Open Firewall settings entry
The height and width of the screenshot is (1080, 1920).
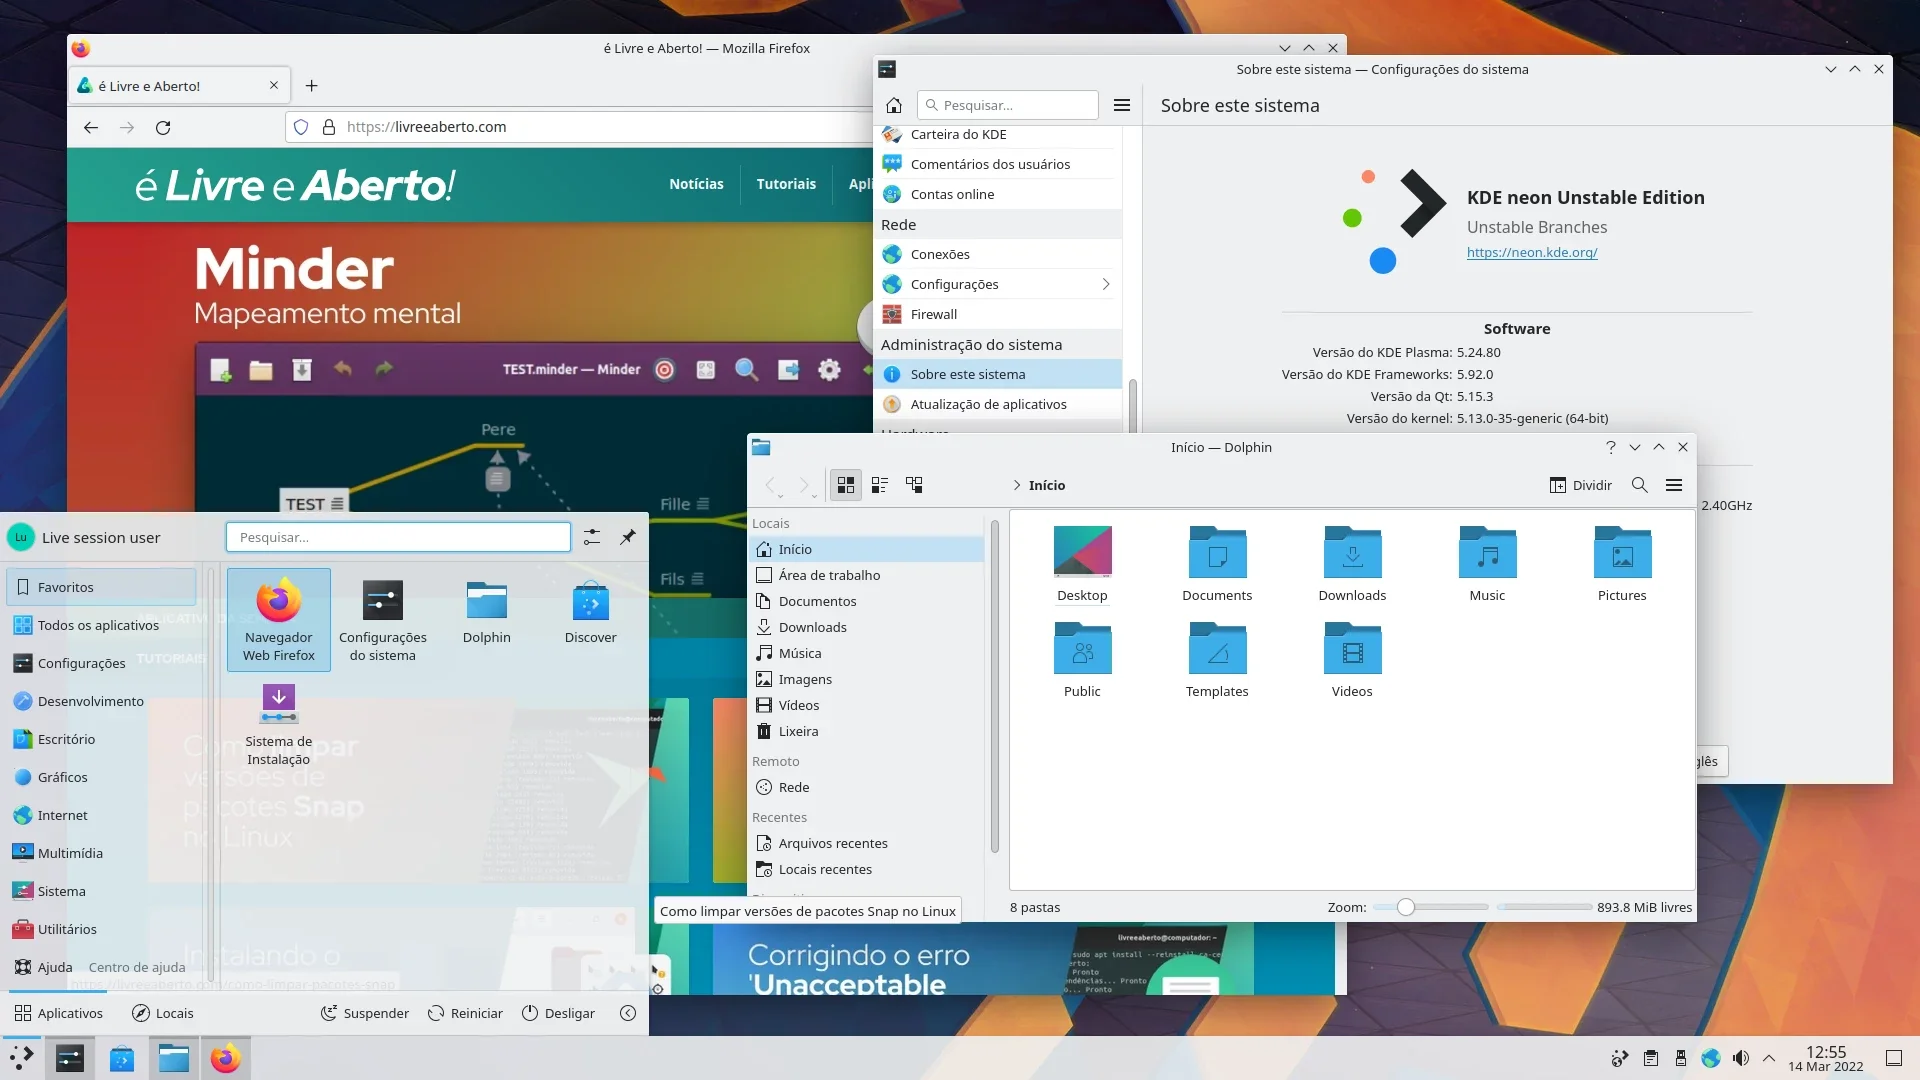click(x=997, y=314)
